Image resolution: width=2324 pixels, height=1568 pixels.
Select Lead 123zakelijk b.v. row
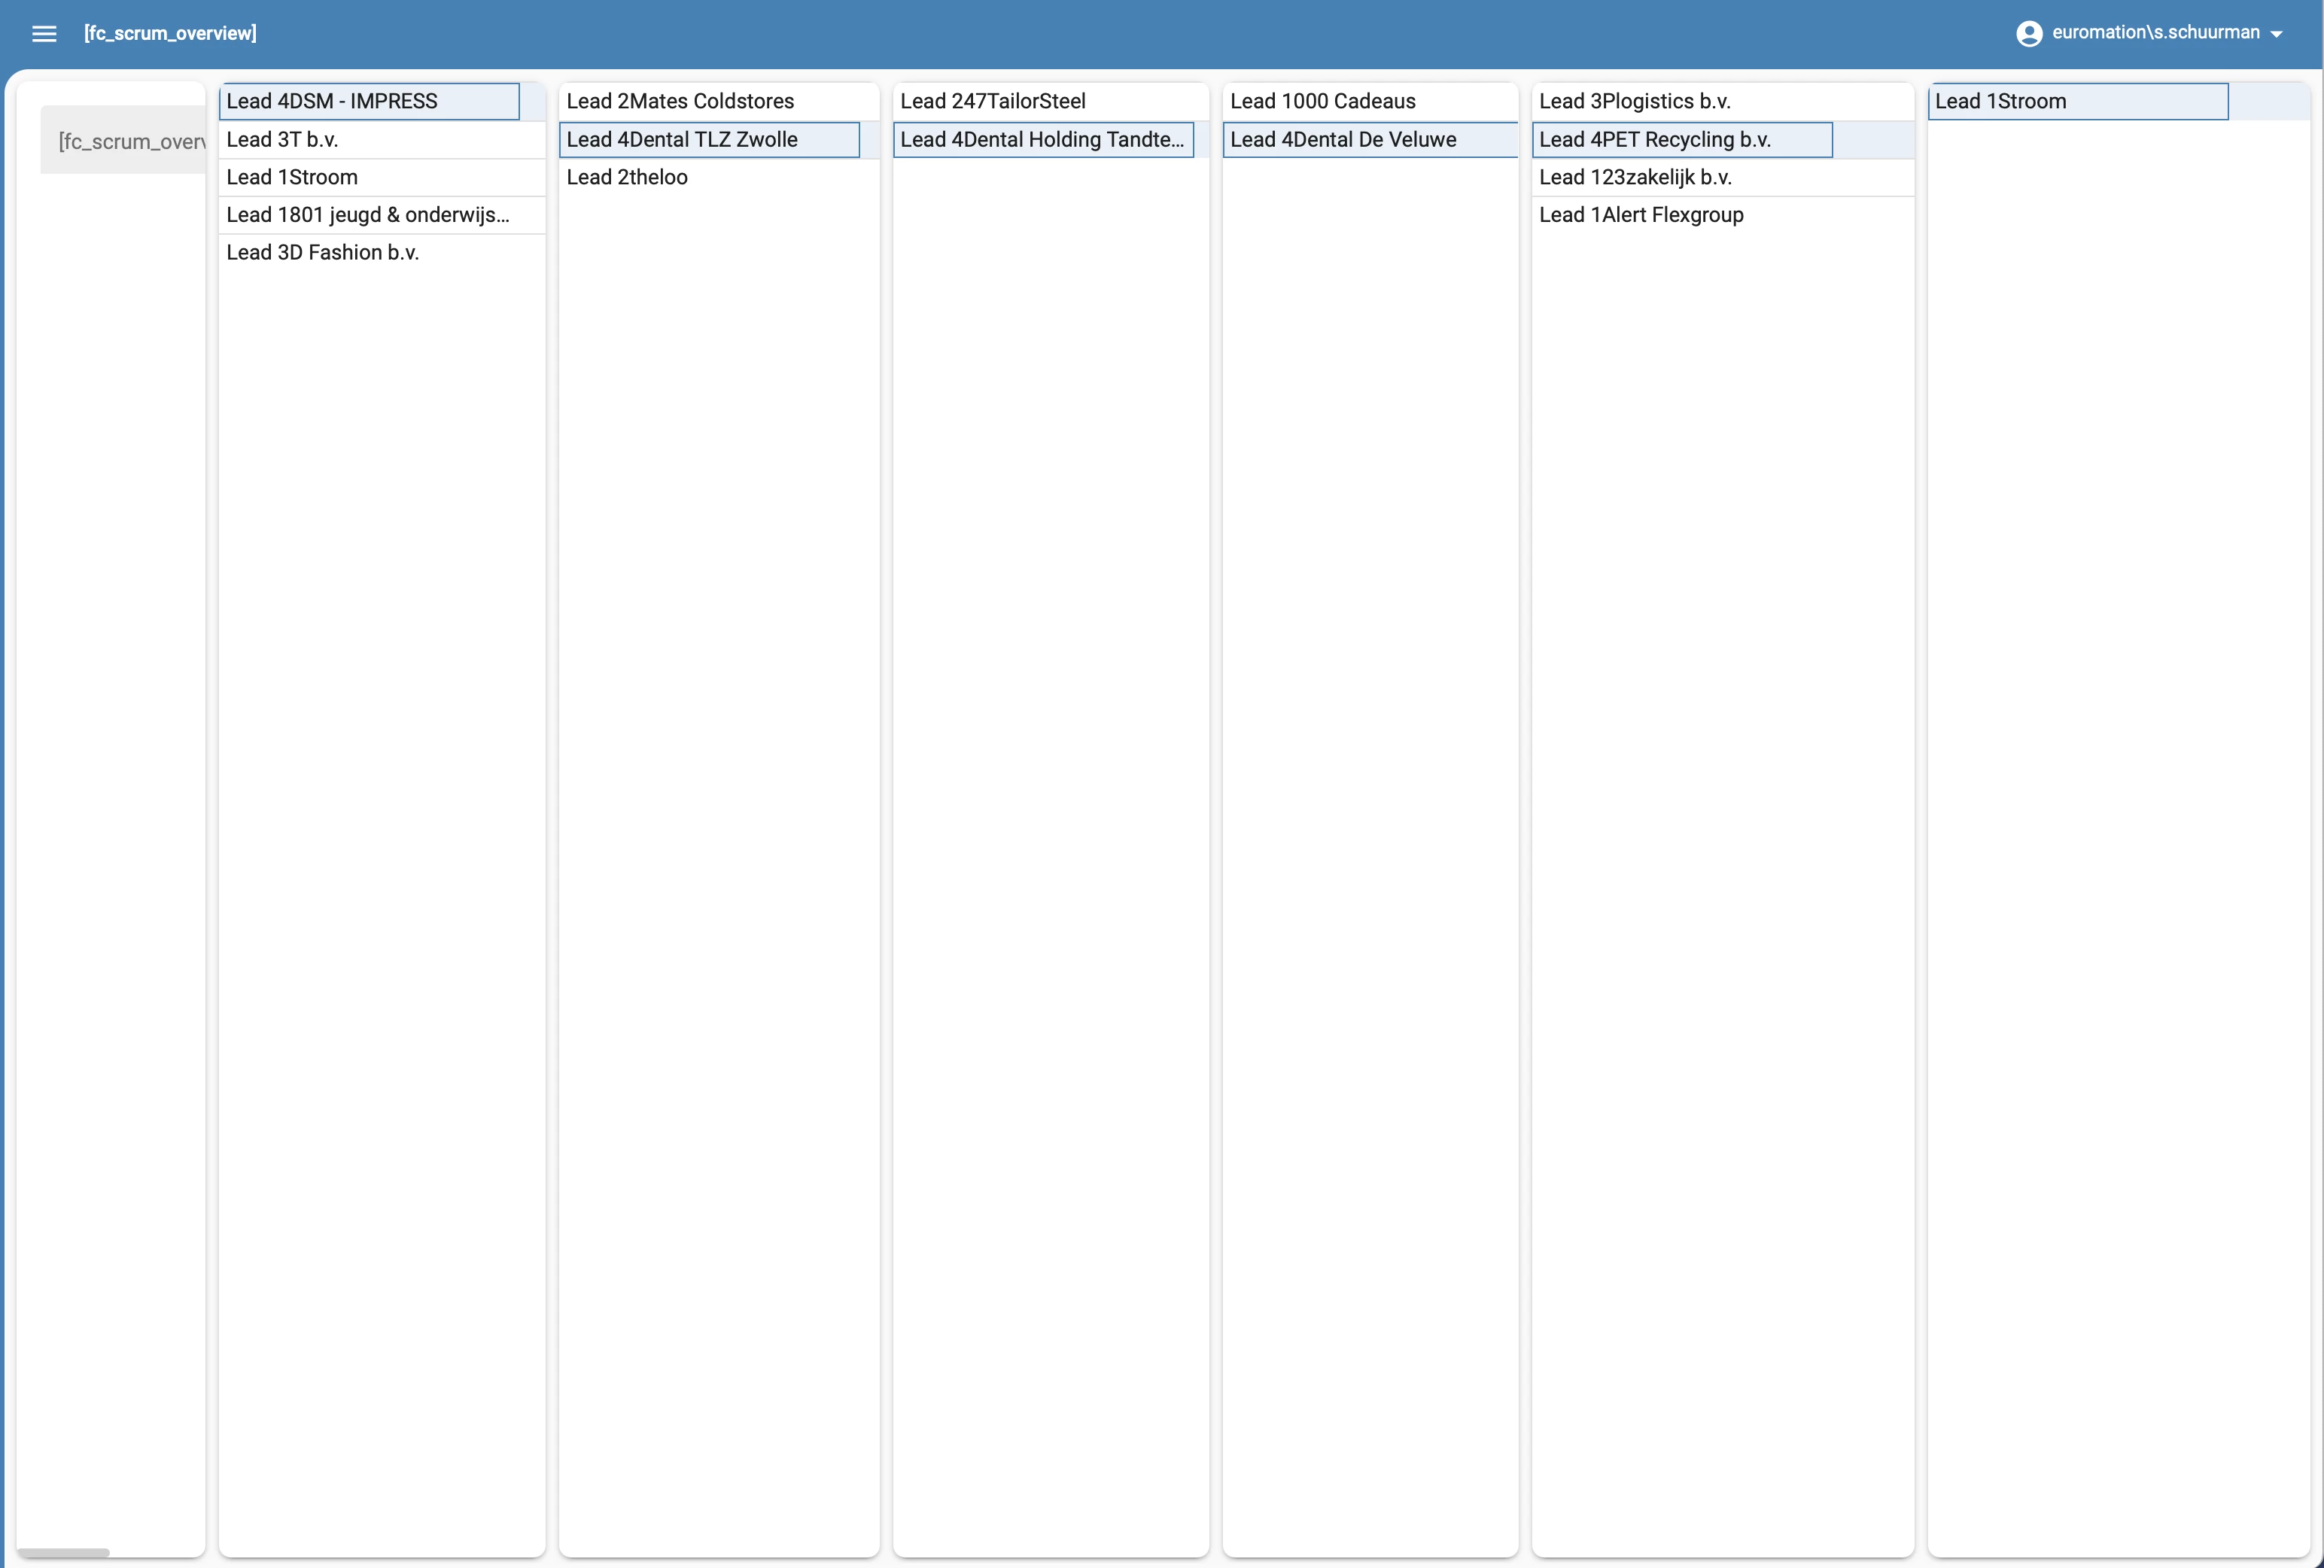click(x=1722, y=177)
